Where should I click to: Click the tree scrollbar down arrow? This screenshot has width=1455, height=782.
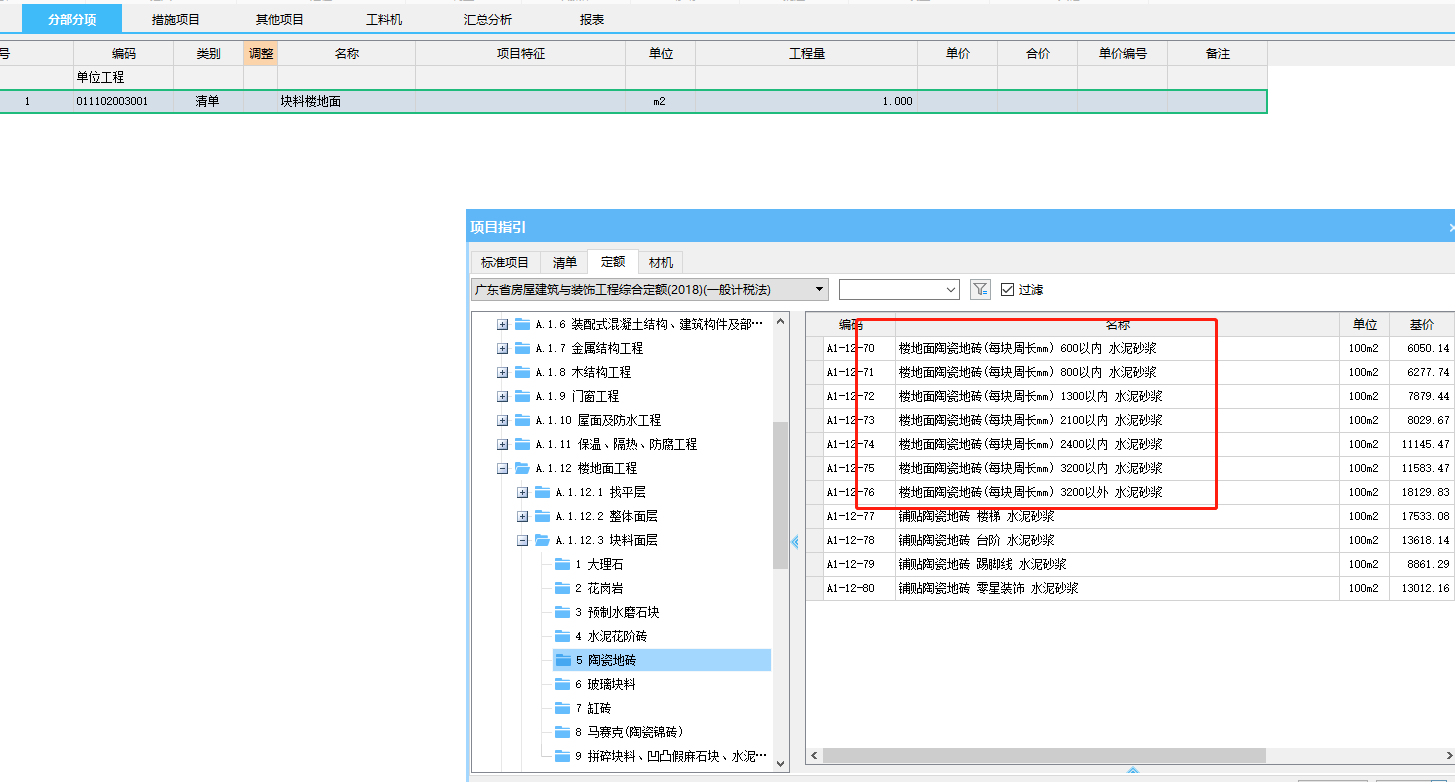[781, 763]
